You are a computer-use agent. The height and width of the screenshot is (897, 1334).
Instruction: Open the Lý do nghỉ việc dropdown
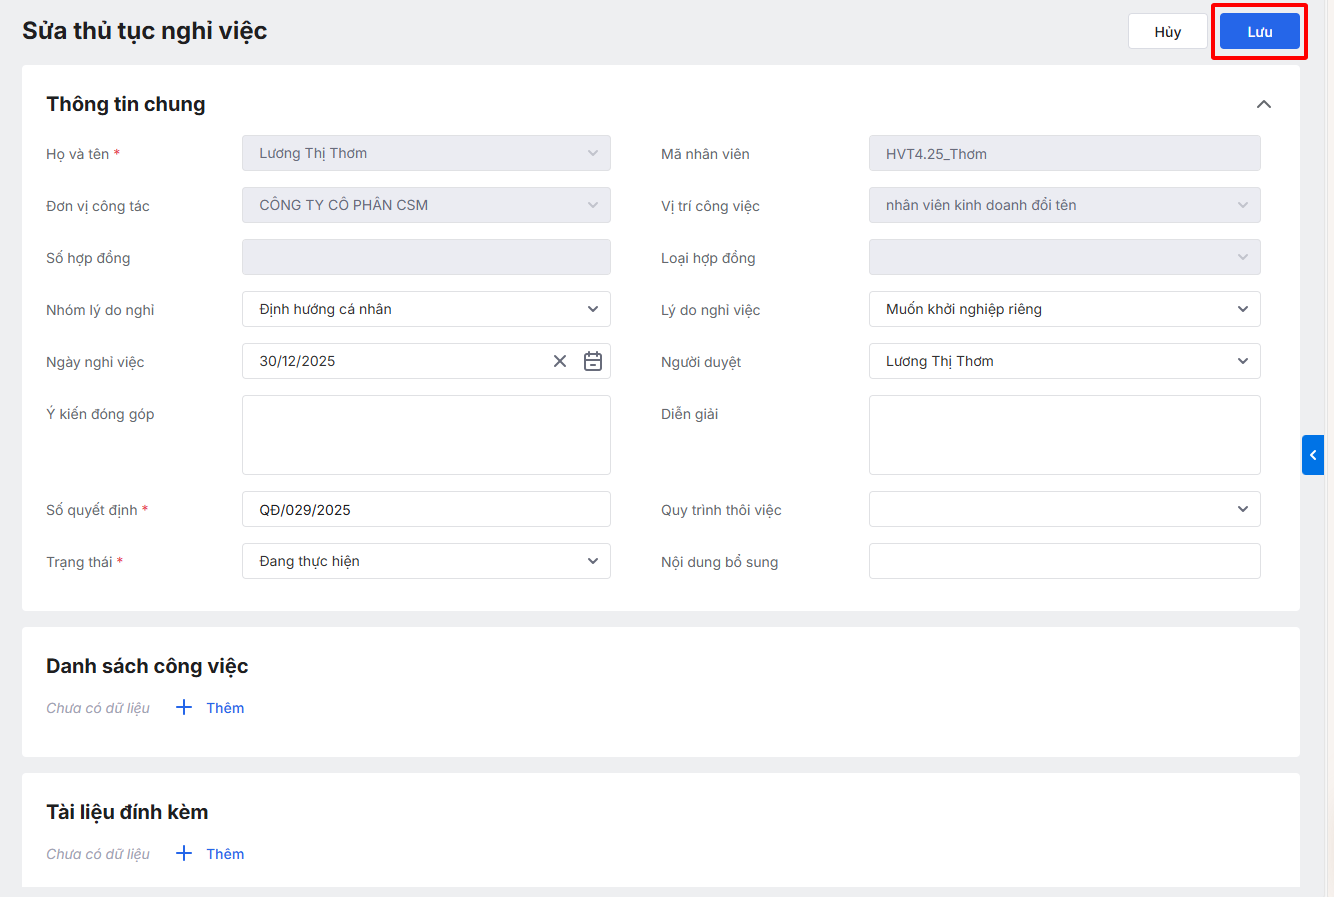tap(1064, 309)
